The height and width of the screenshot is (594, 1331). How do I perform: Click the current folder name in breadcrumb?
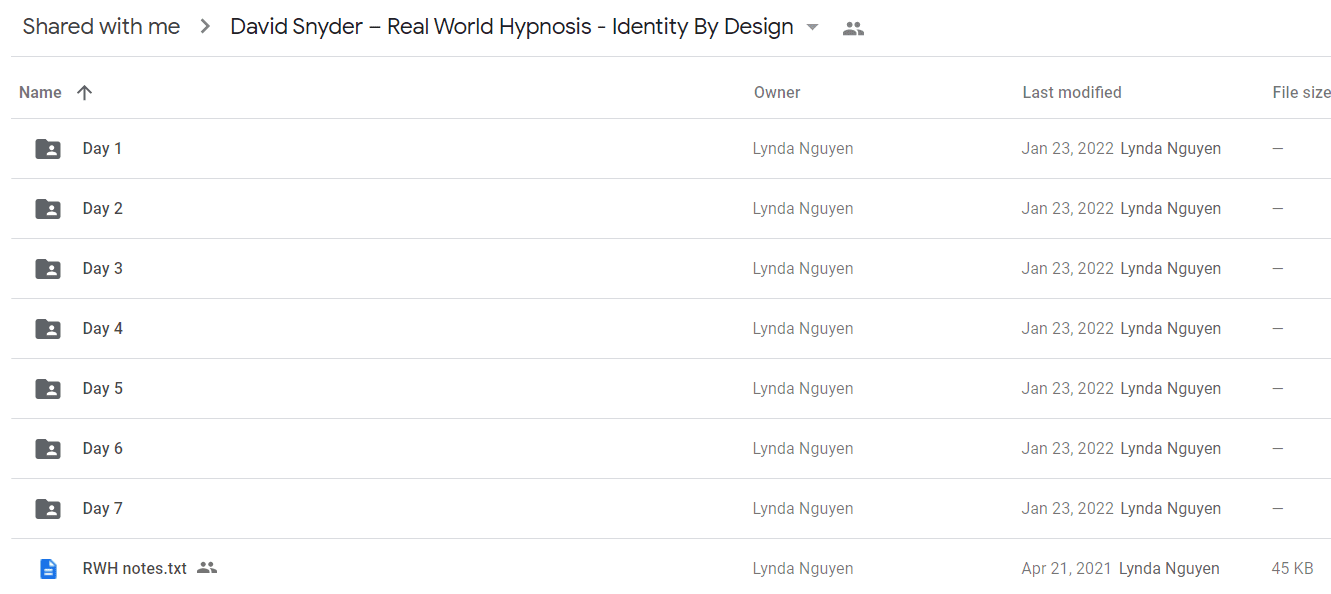pos(512,27)
